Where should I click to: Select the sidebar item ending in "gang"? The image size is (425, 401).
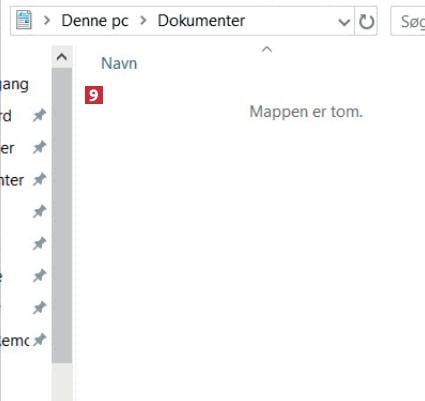pos(14,84)
